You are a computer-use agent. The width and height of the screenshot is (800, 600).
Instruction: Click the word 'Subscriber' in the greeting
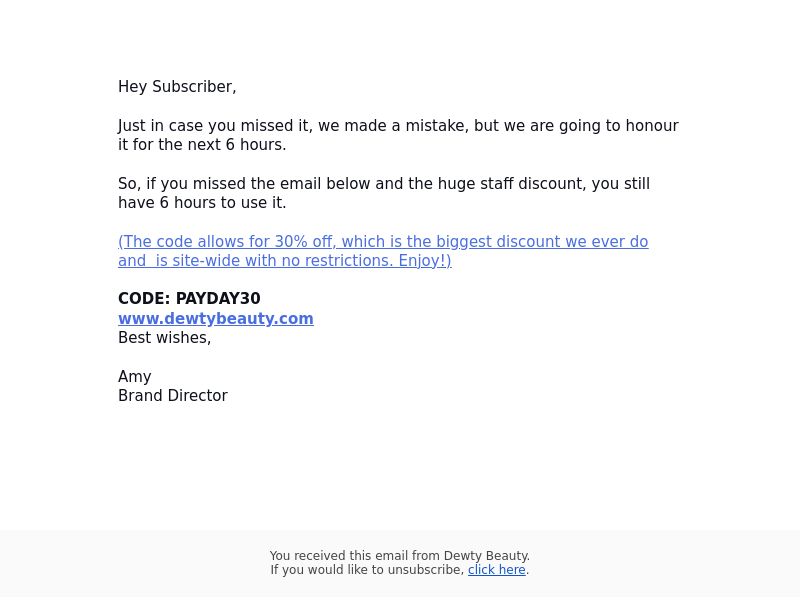coord(194,87)
